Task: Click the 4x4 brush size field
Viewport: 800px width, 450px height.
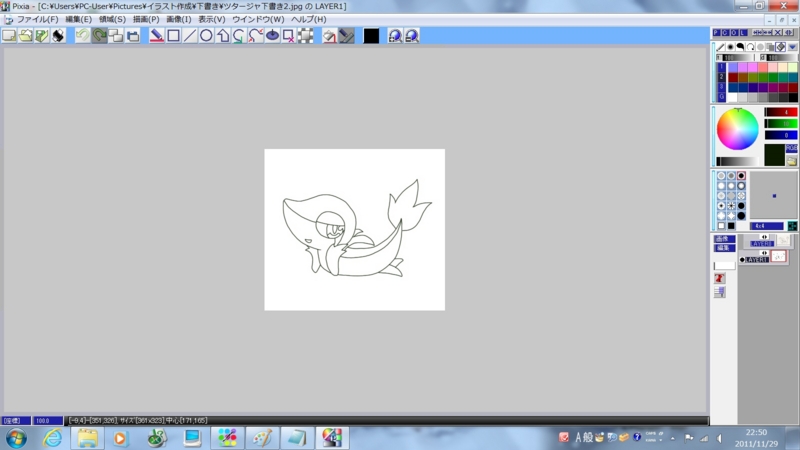Action: click(766, 226)
